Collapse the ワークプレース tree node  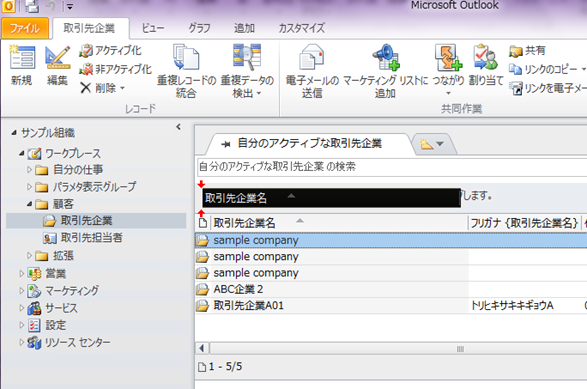(22, 153)
